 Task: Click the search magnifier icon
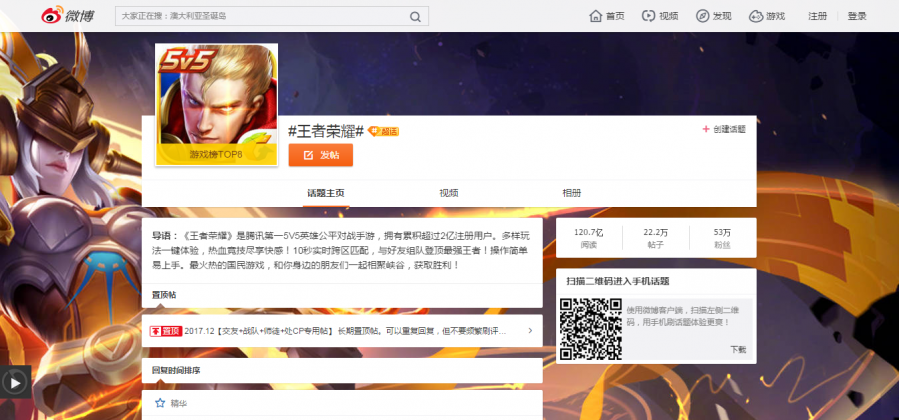click(x=416, y=17)
